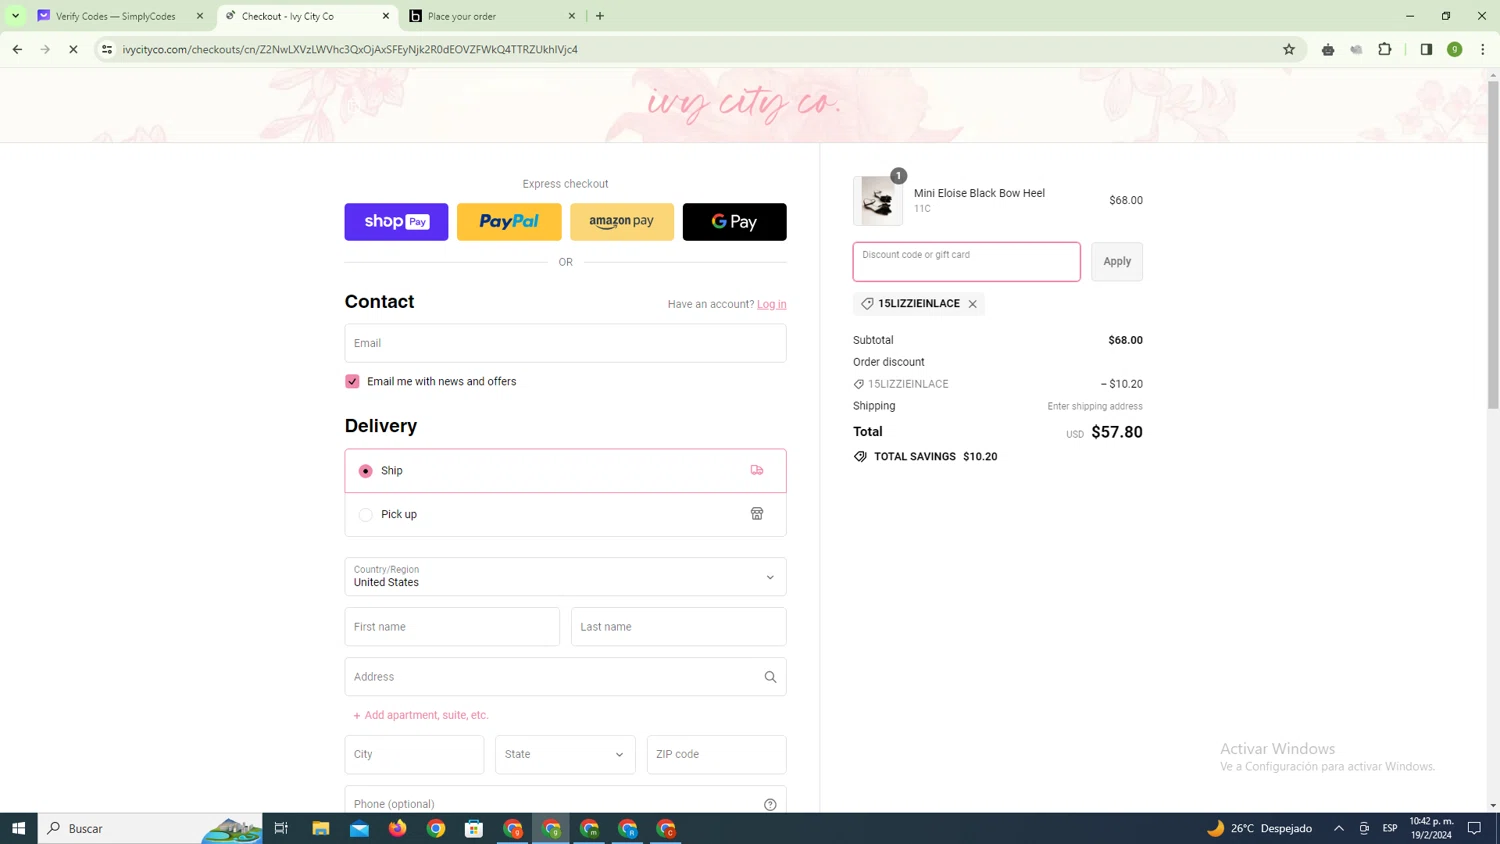Open the Extensions puzzle icon
Screen dimensions: 1500x844
[1385, 49]
